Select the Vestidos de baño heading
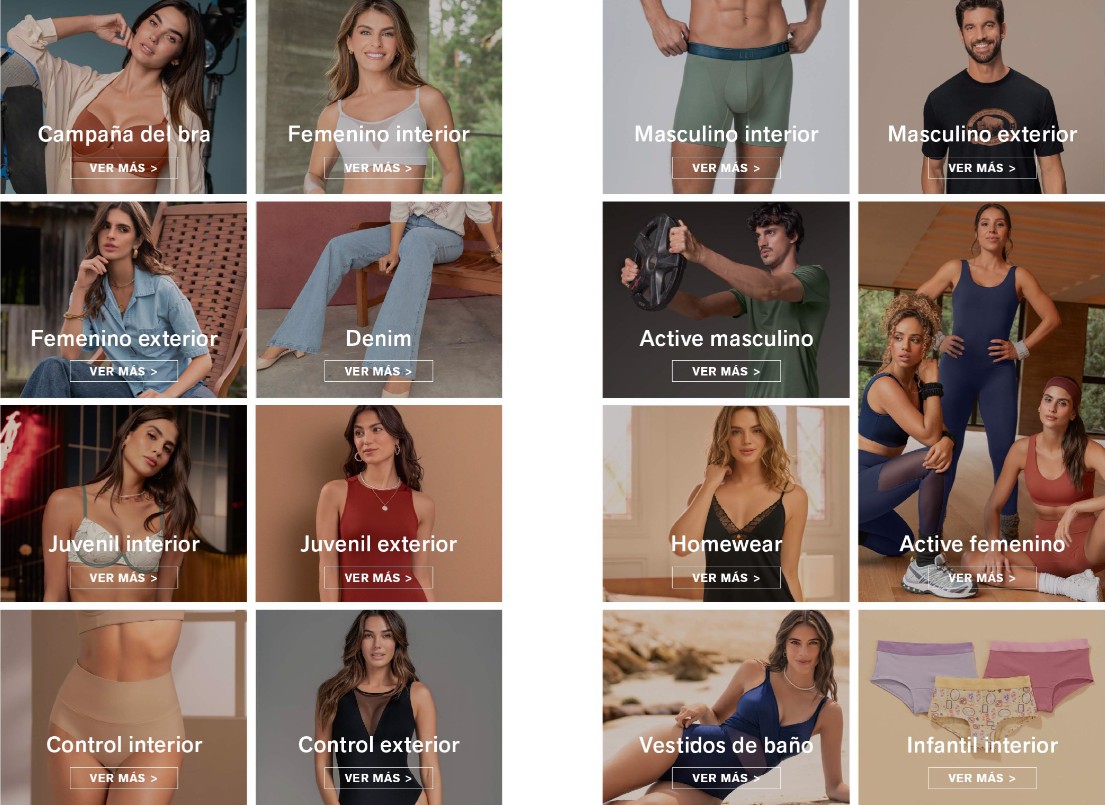Viewport: 1105px width, 805px height. coord(726,745)
